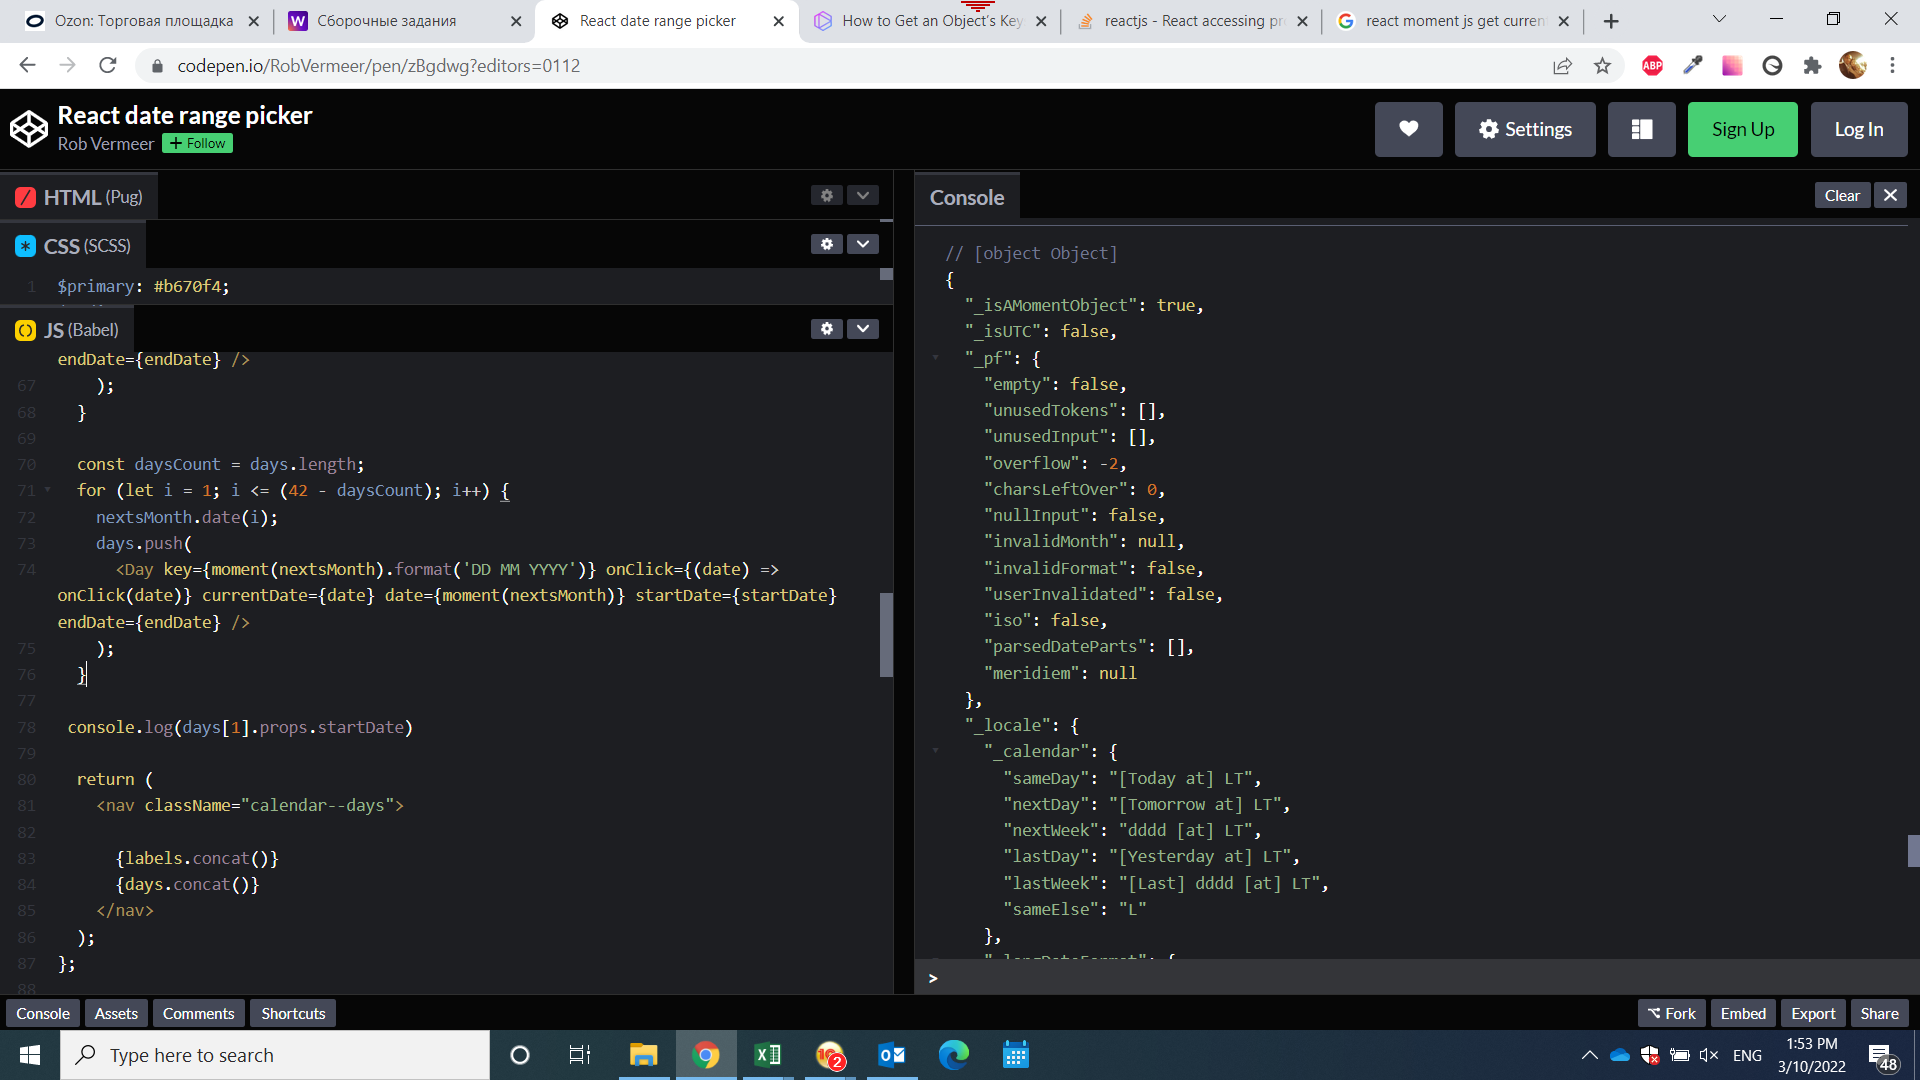Click the JS panel settings gear icon
The image size is (1920, 1080).
tap(827, 328)
